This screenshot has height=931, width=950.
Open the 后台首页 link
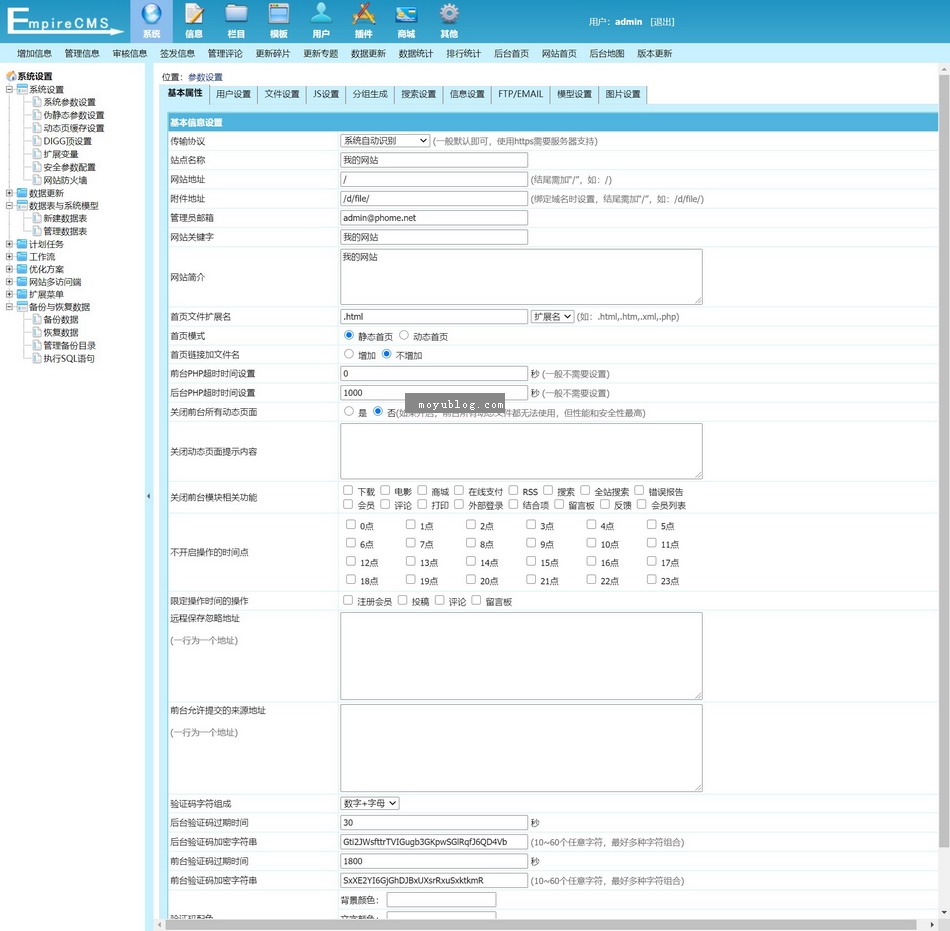click(511, 53)
